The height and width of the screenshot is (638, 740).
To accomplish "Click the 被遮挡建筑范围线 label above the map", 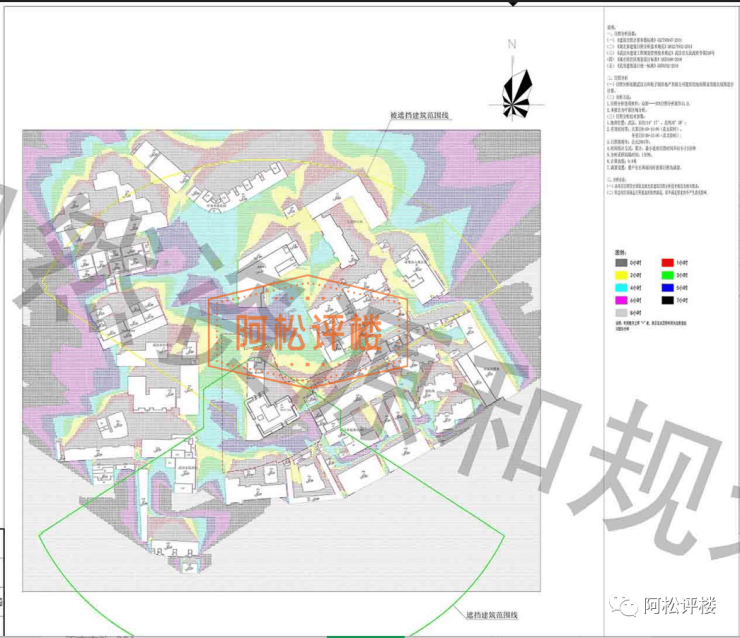I will click(418, 116).
